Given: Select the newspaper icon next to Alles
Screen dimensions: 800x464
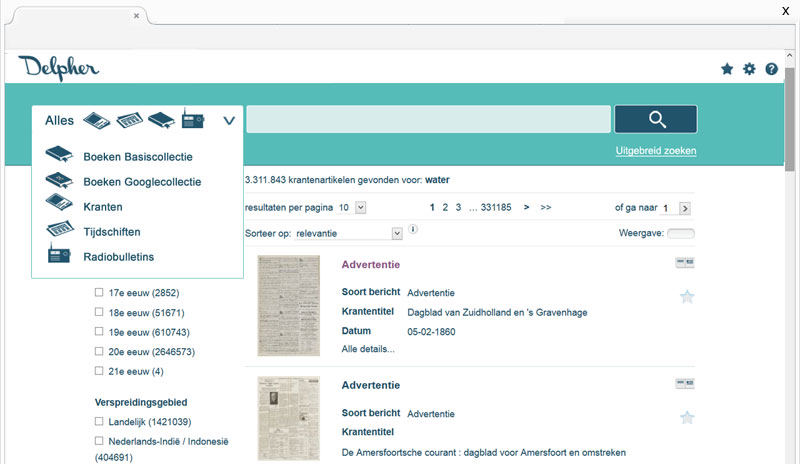Looking at the screenshot, I should (x=97, y=121).
